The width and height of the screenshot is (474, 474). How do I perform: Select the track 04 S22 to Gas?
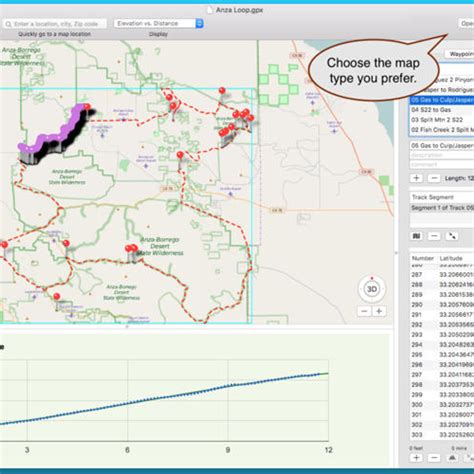[x=442, y=110]
